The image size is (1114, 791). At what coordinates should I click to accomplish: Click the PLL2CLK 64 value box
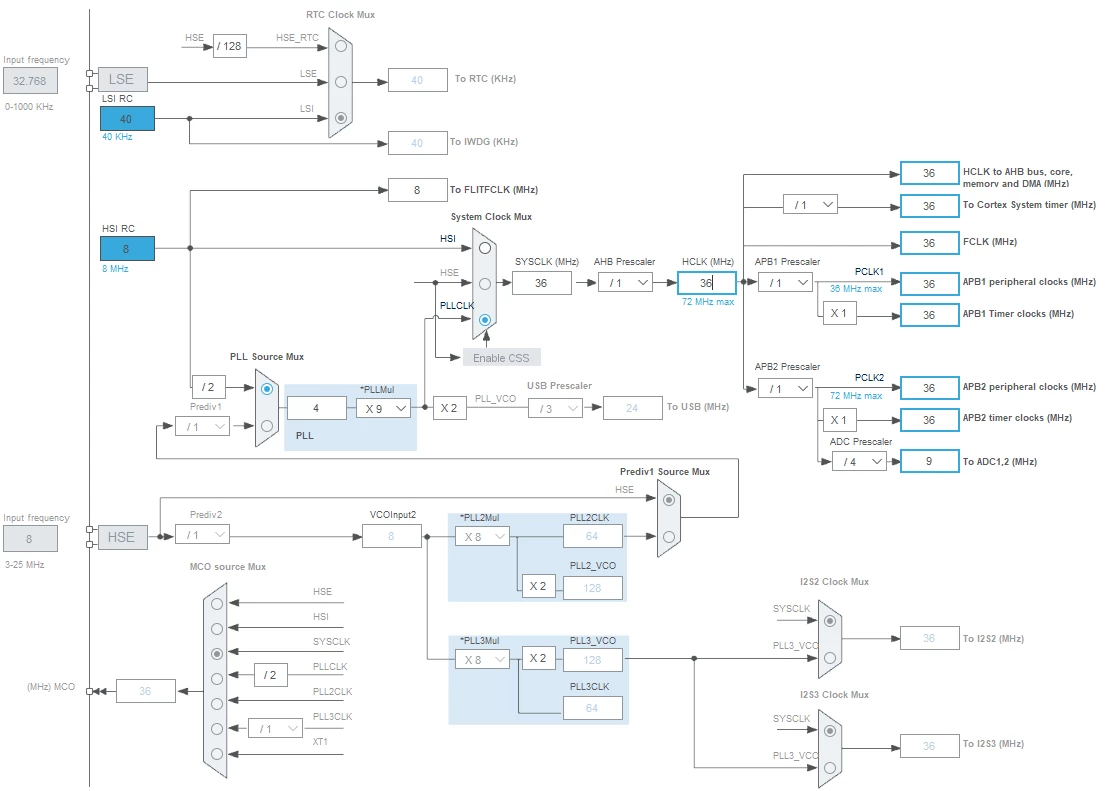pos(593,536)
